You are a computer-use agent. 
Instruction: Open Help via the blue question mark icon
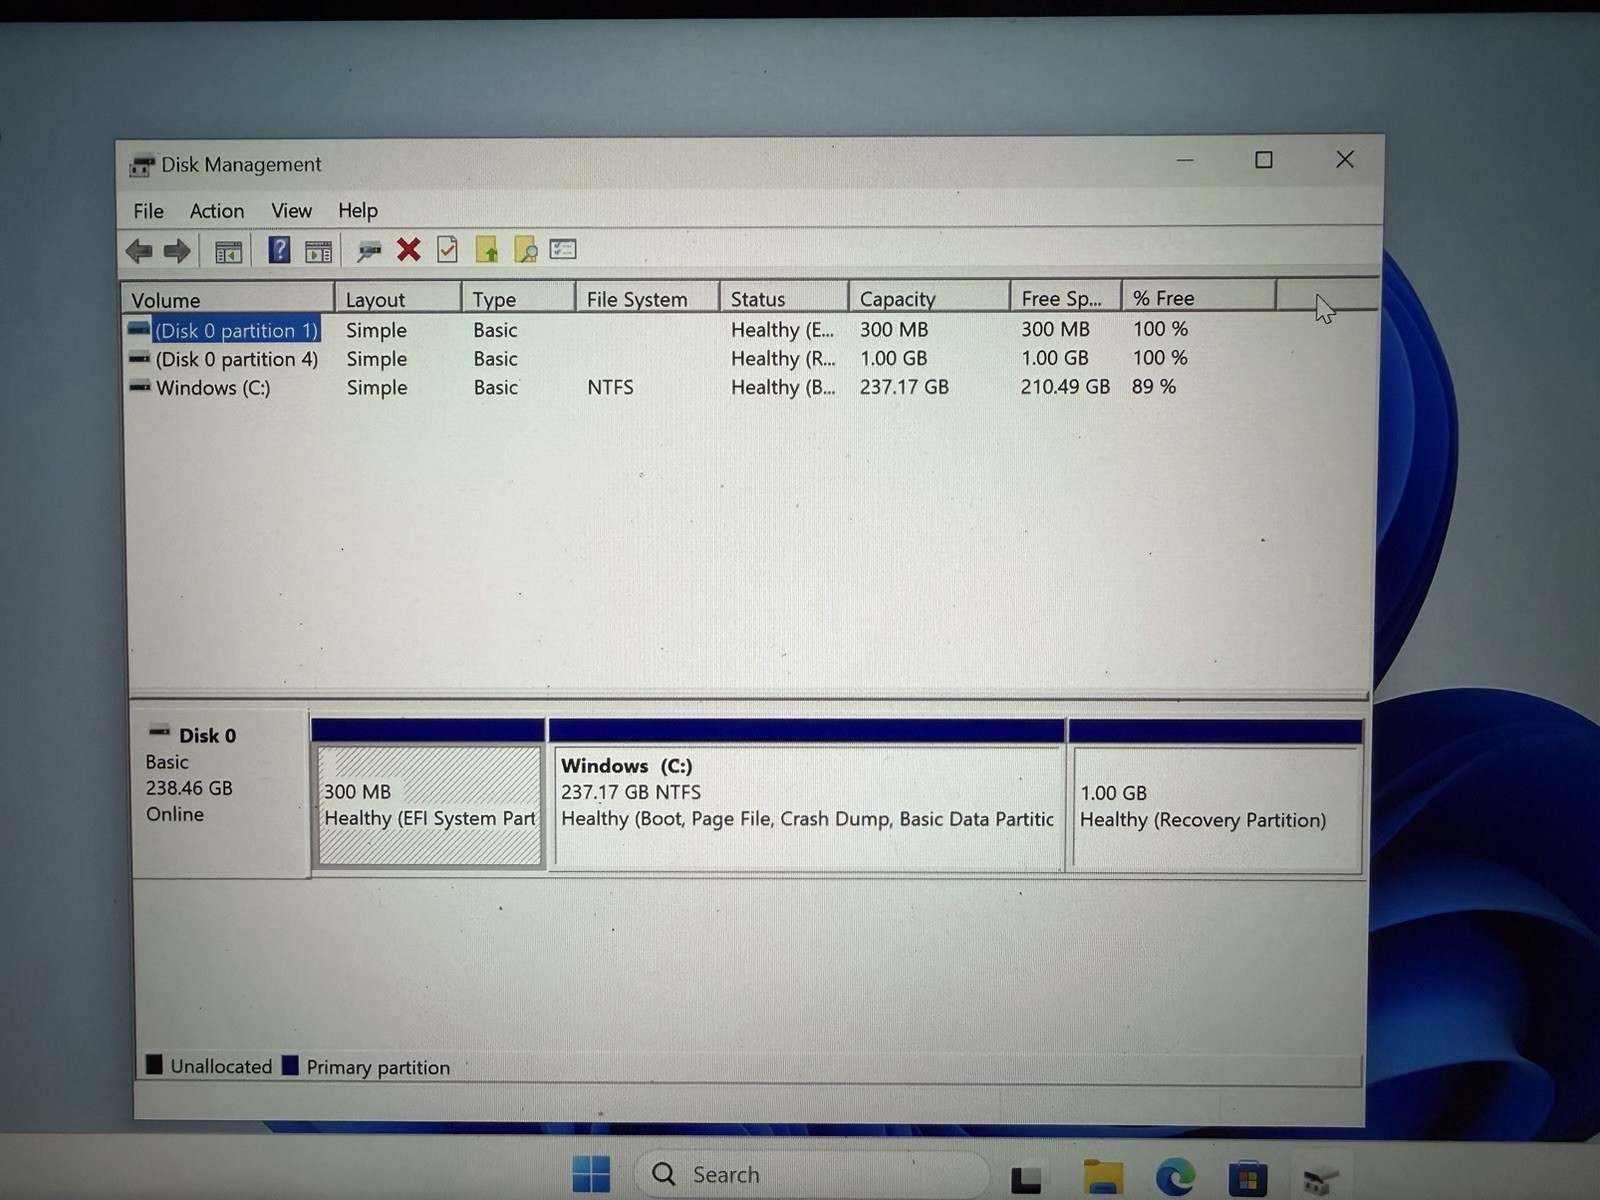(279, 250)
